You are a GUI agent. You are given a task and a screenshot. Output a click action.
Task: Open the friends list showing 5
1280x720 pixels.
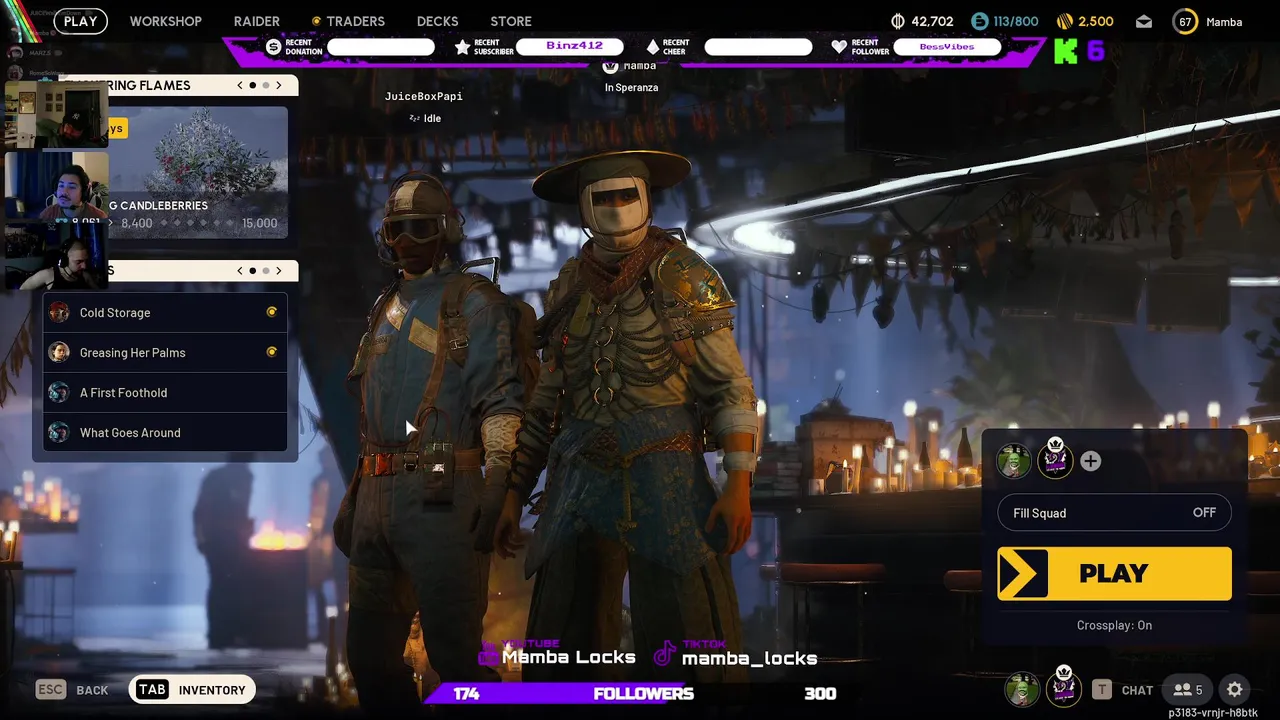(x=1188, y=690)
